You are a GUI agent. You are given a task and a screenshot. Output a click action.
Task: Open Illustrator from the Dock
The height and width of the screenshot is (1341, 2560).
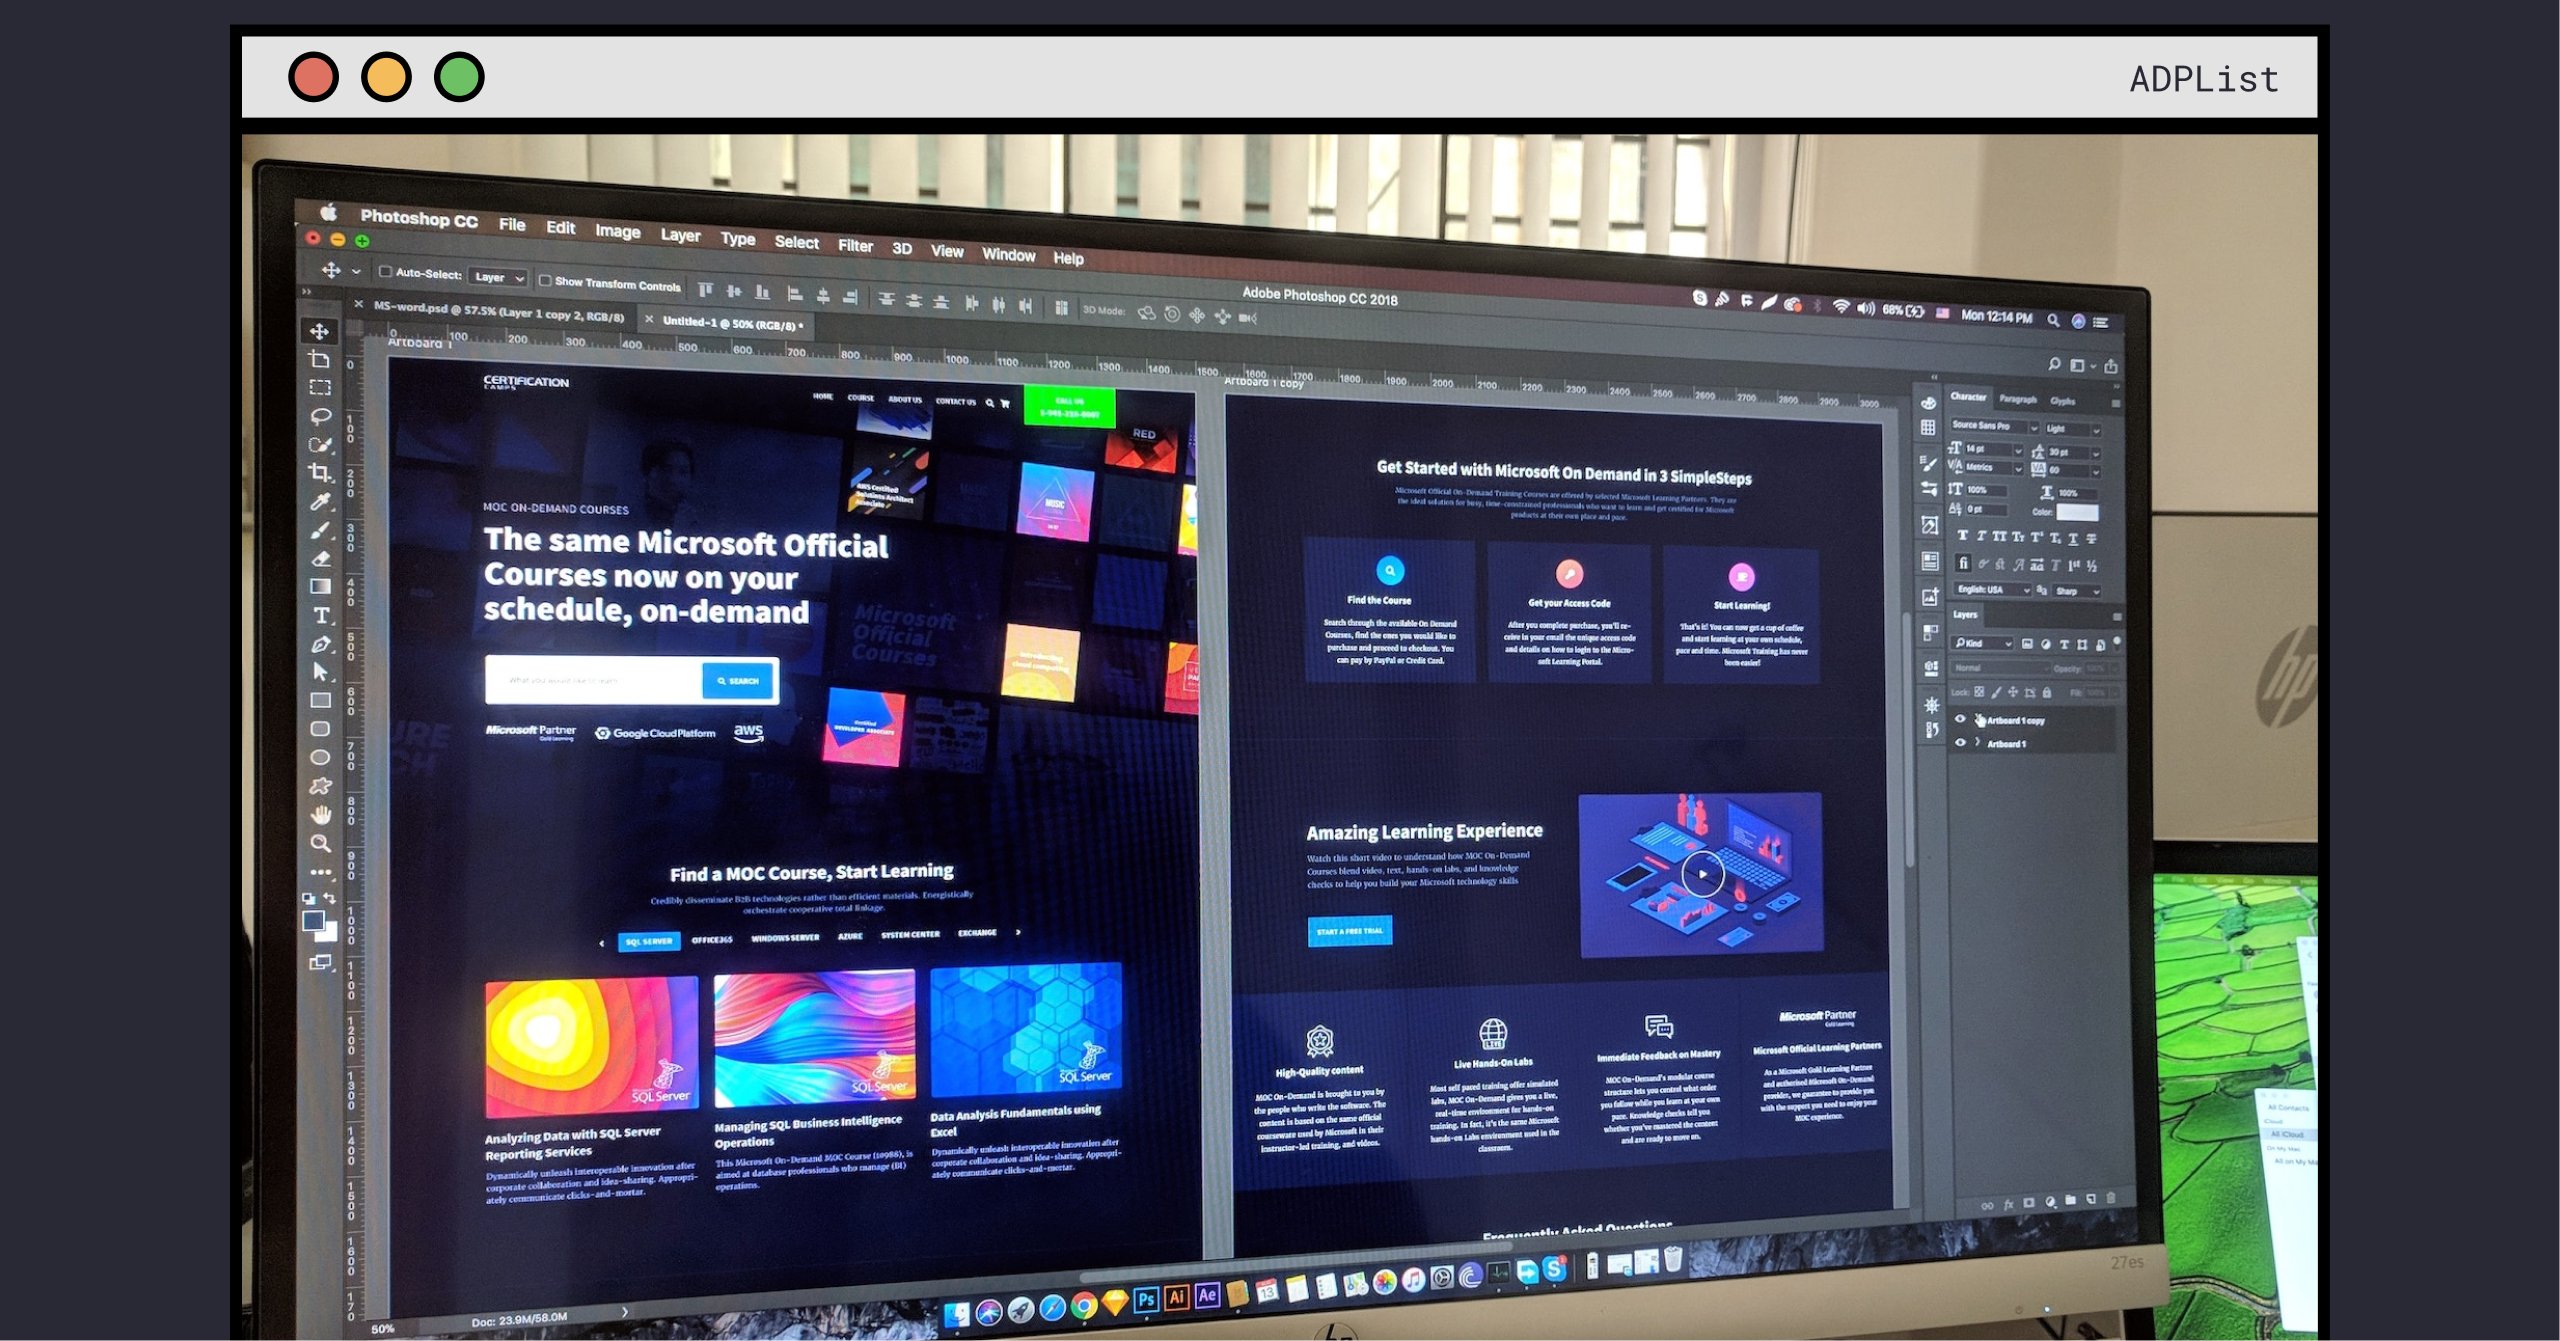(1177, 1297)
